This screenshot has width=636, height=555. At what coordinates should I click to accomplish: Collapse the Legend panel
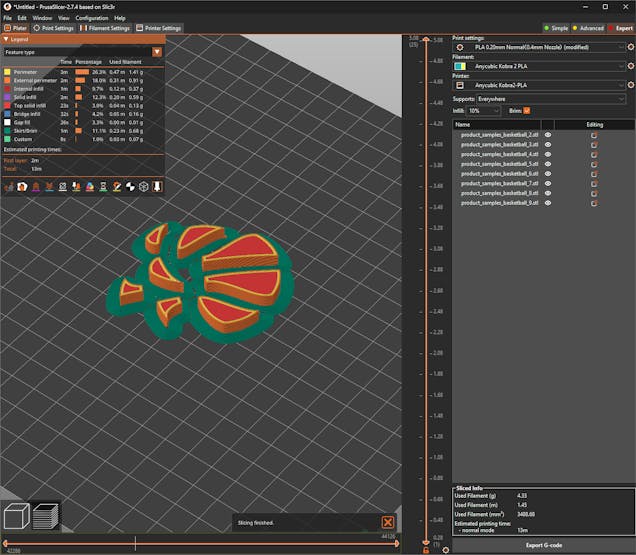click(7, 38)
